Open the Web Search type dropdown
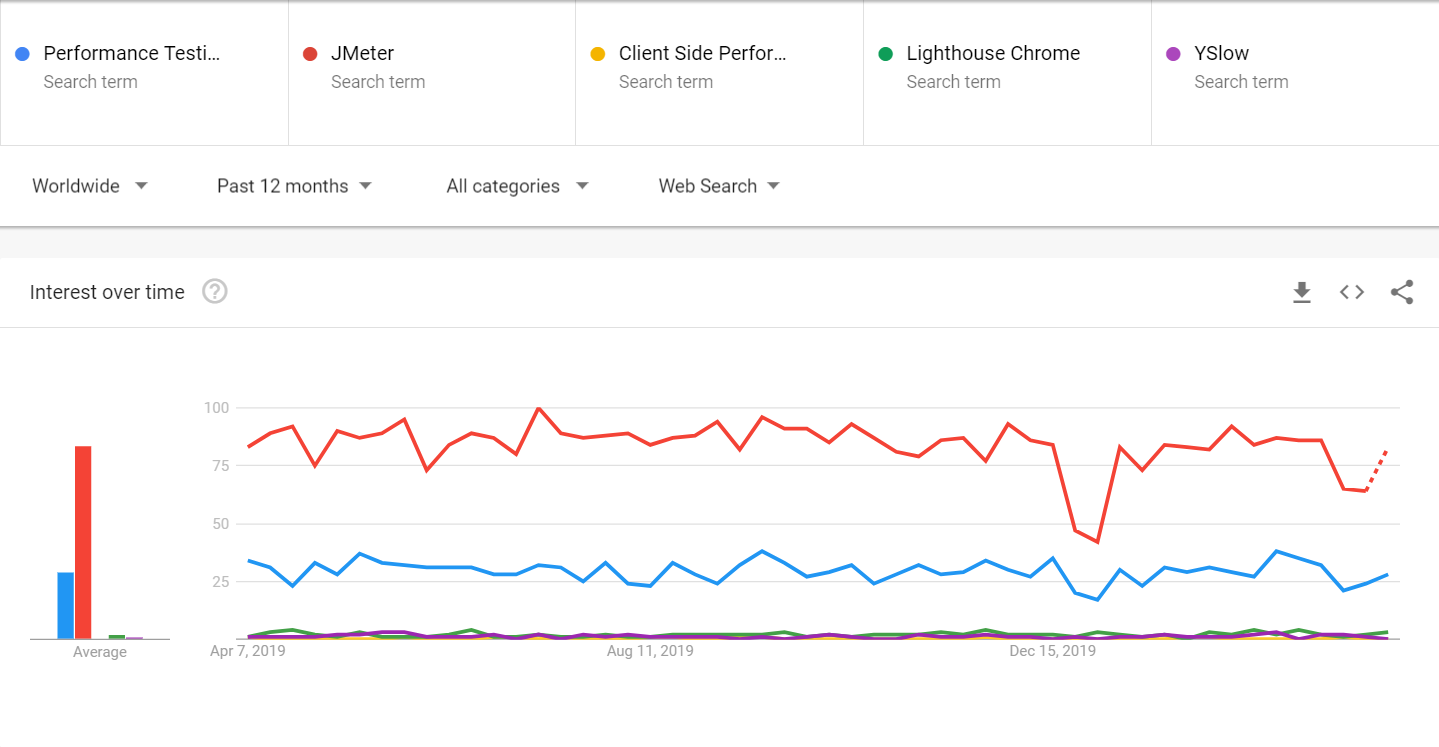Image resolution: width=1439 pixels, height=747 pixels. click(718, 186)
